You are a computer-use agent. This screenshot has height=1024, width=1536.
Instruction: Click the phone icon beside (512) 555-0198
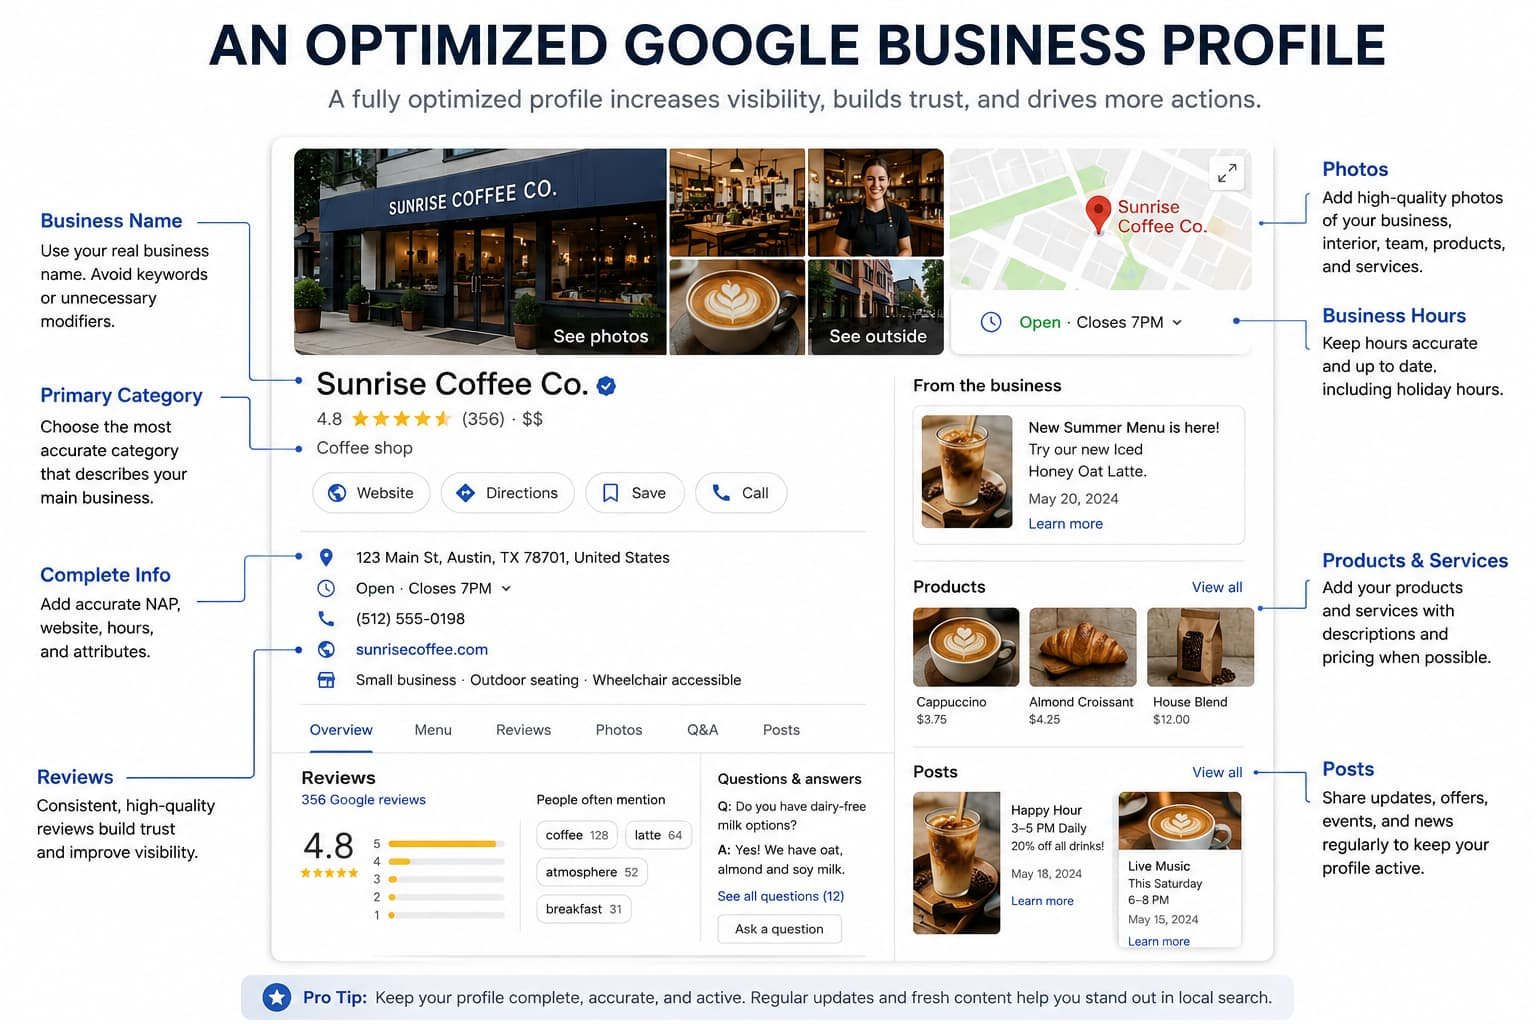(x=326, y=619)
